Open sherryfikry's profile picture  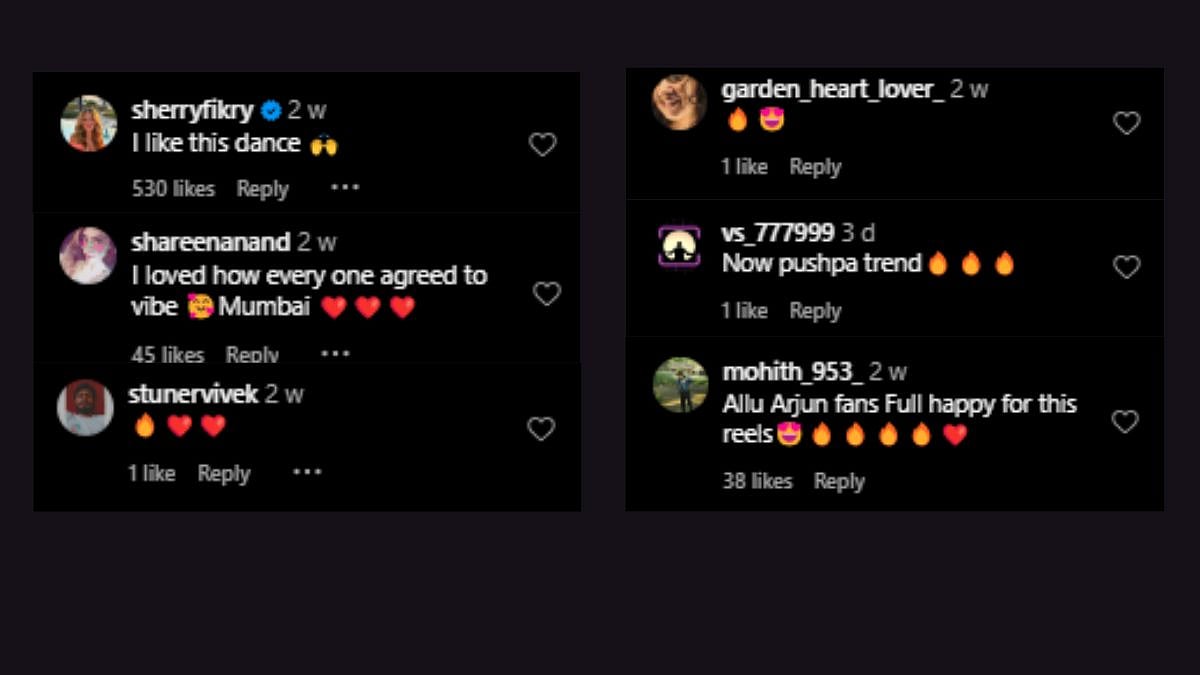pyautogui.click(x=89, y=124)
